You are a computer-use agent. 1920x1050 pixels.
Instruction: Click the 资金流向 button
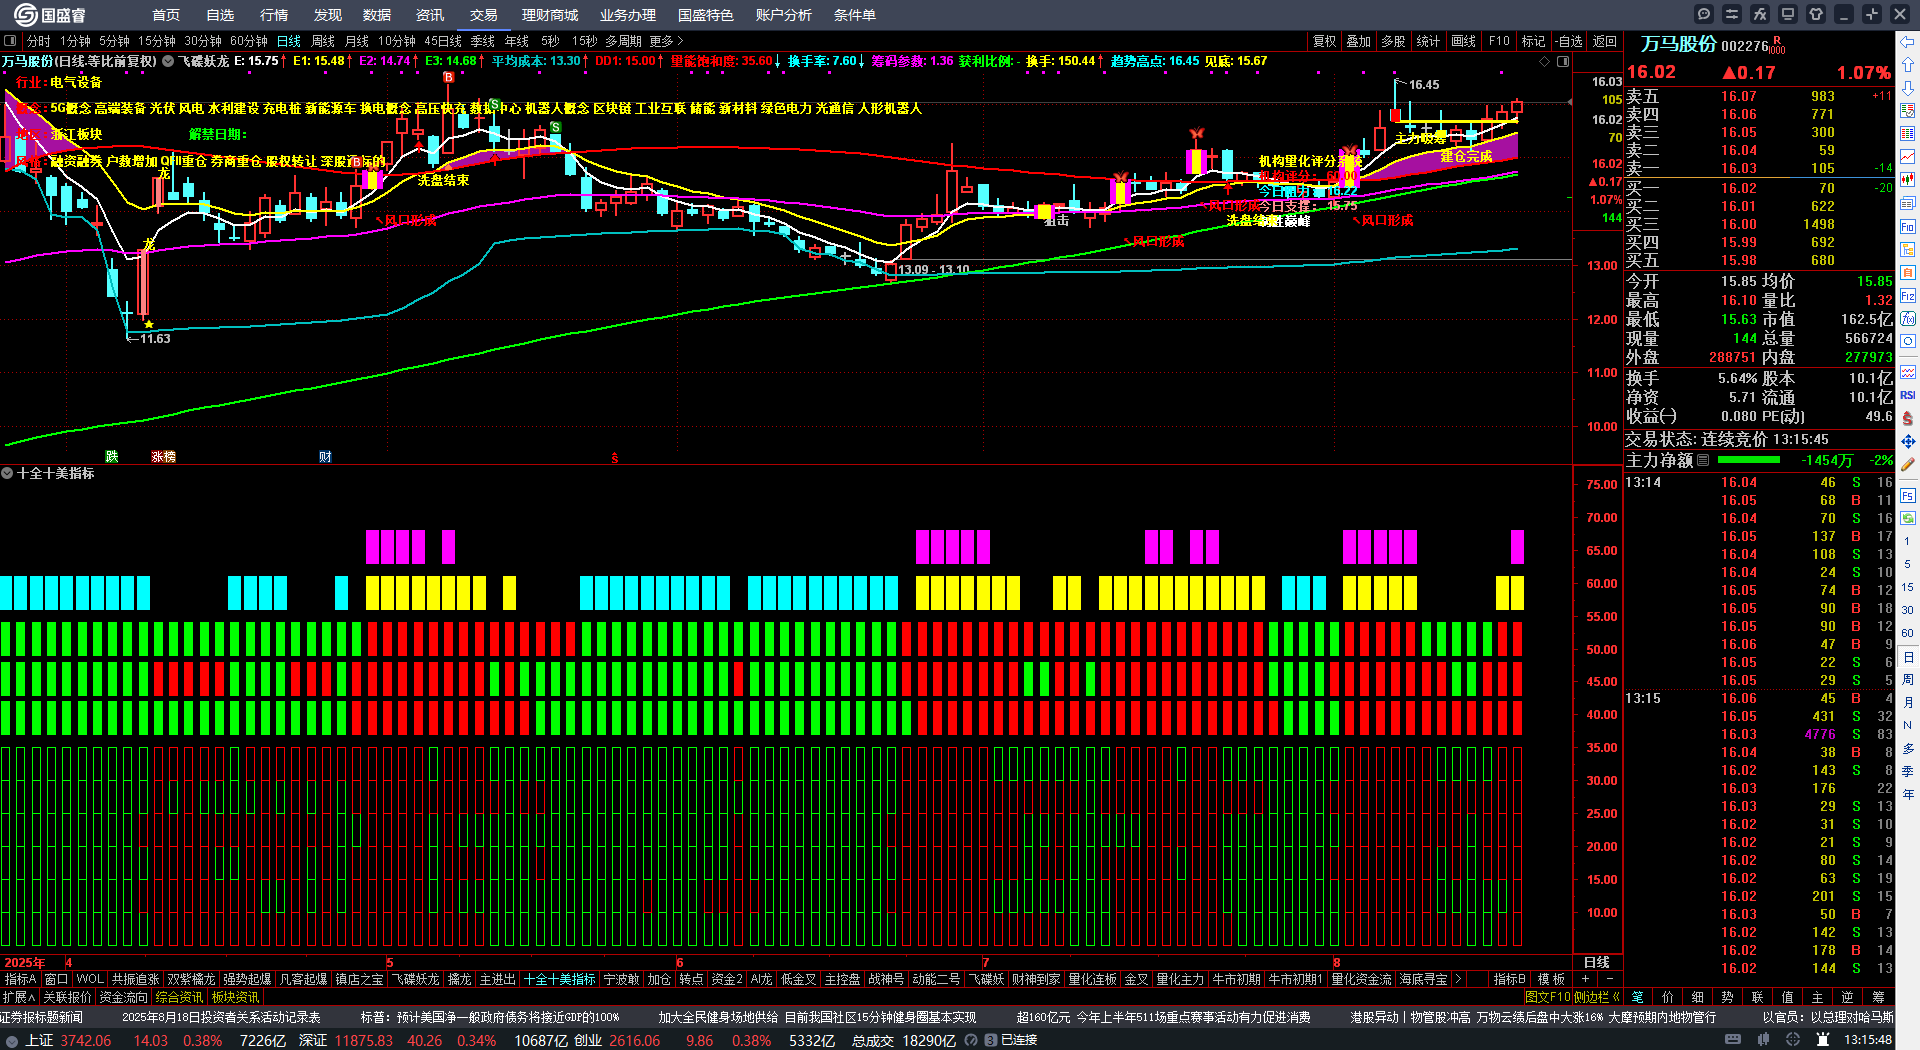124,997
